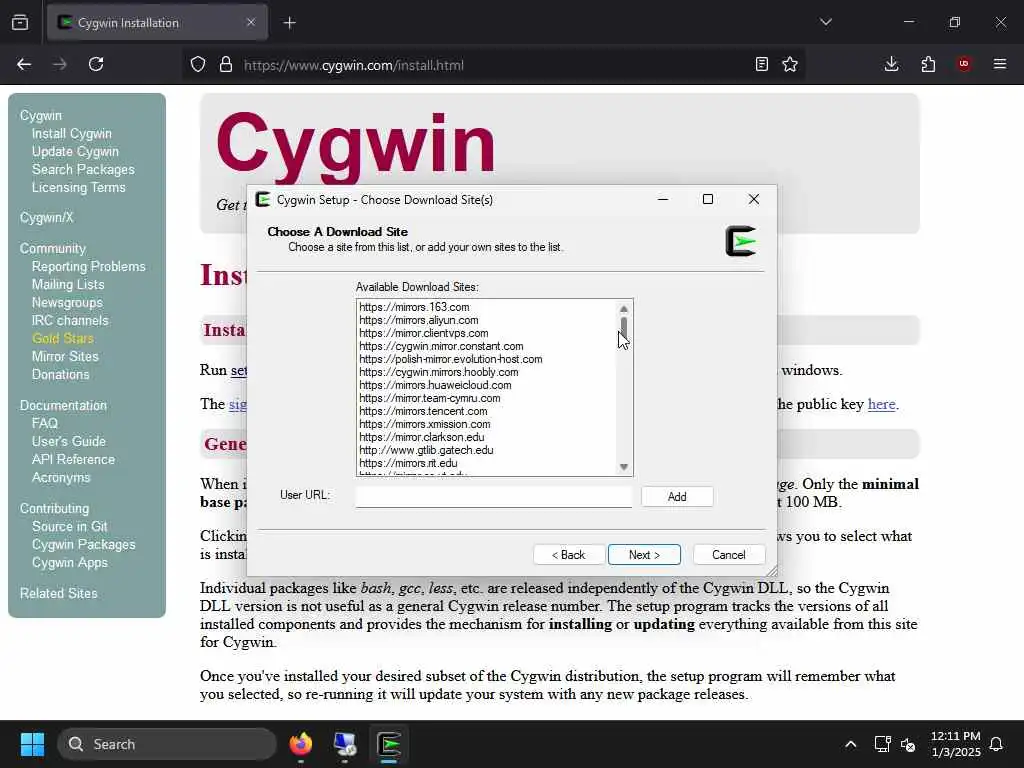The image size is (1024, 768).
Task: Click Next to continue setup
Action: click(x=644, y=554)
